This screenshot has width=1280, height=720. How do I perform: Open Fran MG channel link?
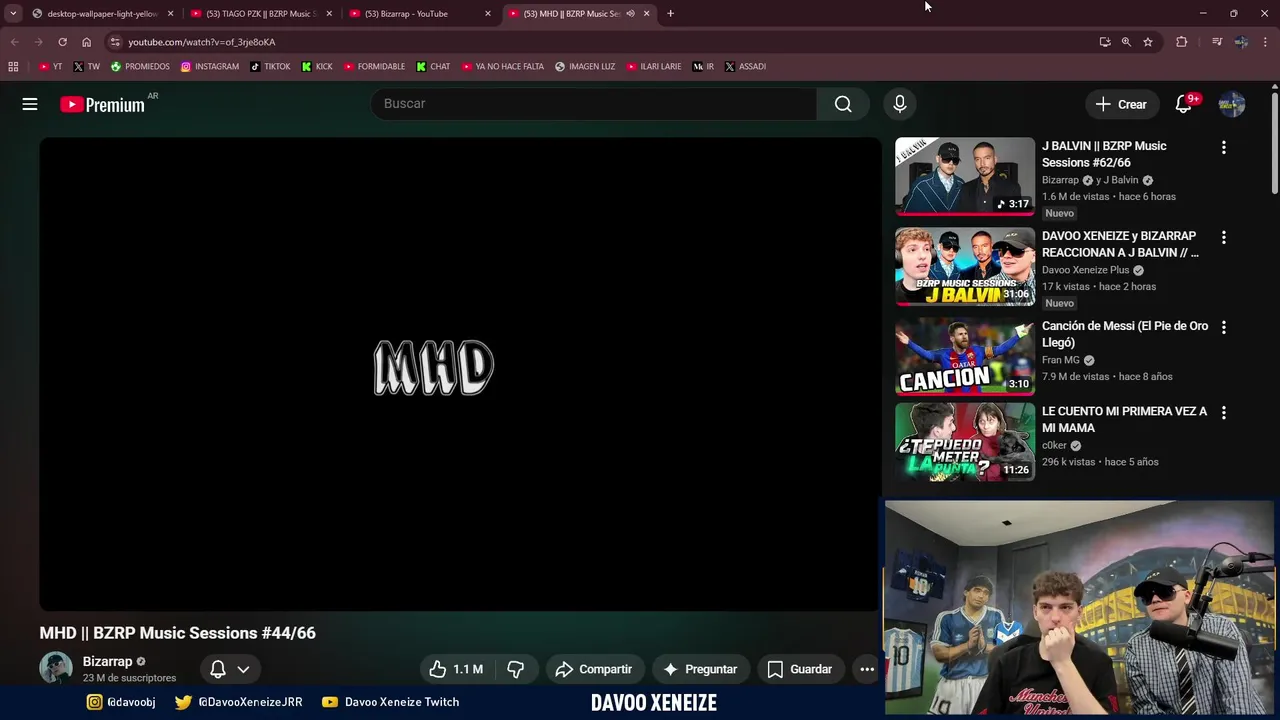click(1061, 360)
